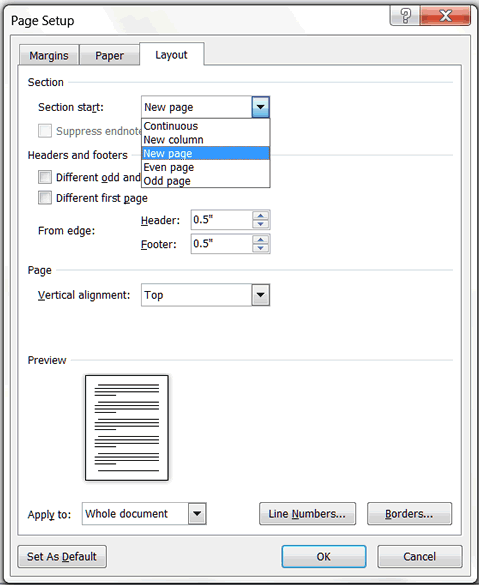The width and height of the screenshot is (479, 585).
Task: Increase Header distance with up arrow
Action: click(260, 215)
